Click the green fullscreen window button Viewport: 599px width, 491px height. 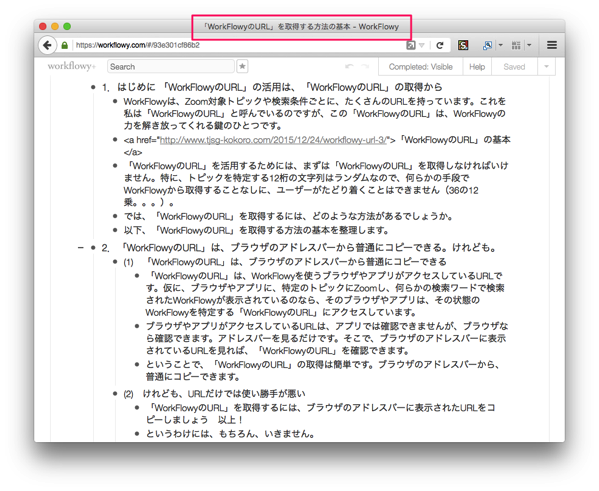[67, 26]
